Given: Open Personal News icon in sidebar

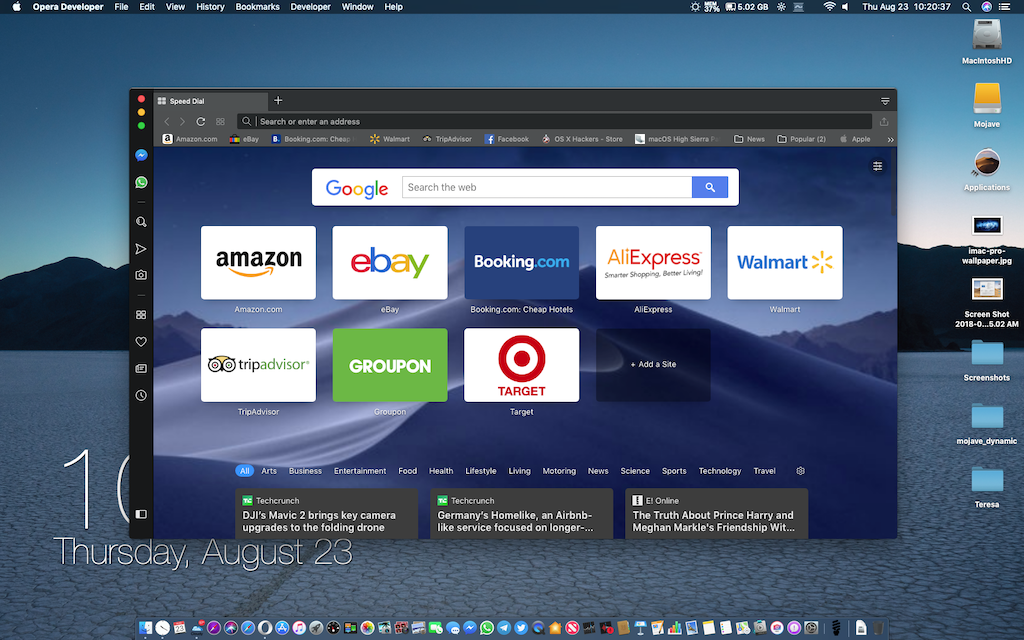Looking at the screenshot, I should point(141,368).
